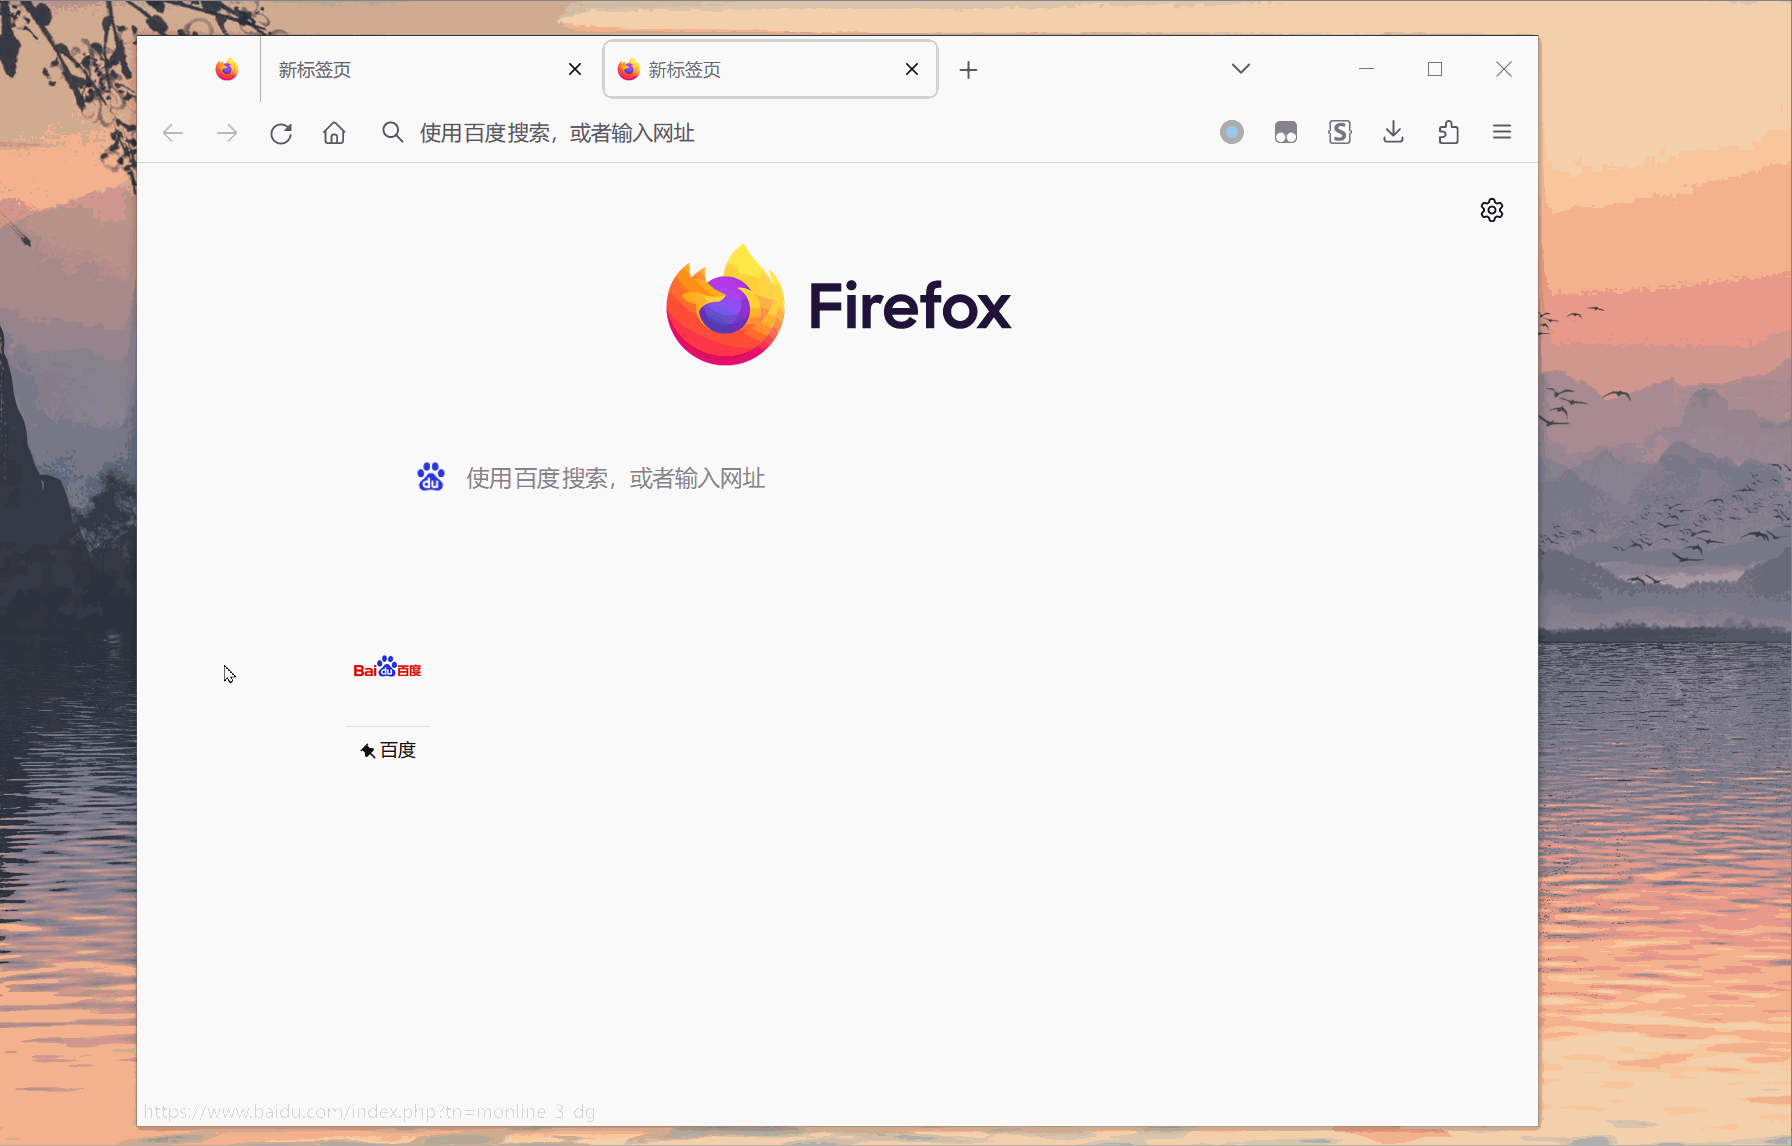
Task: Open the S extension toolbar icon
Action: click(x=1340, y=132)
